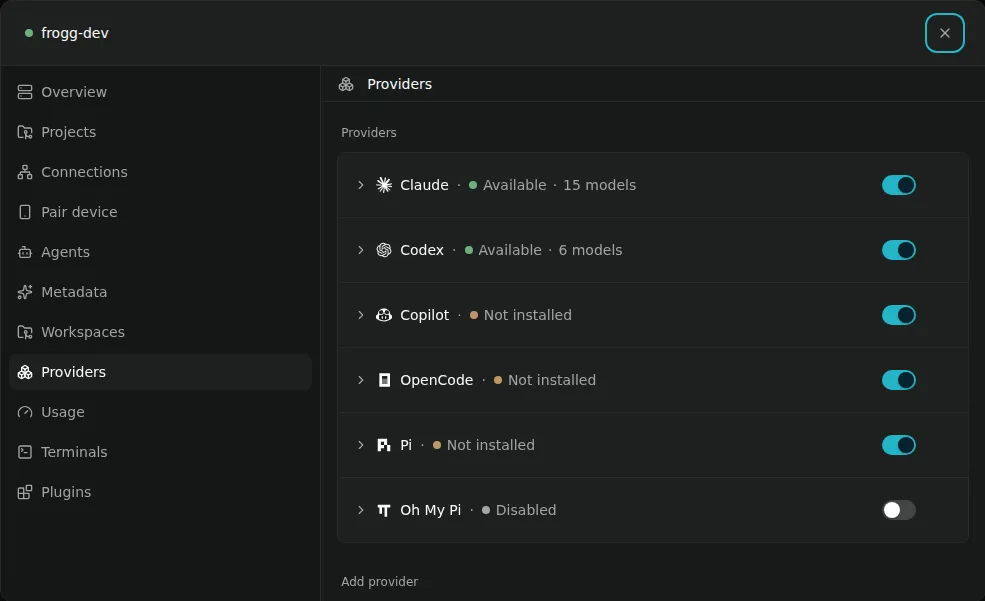Click the Pair device phone icon
The height and width of the screenshot is (601, 985).
point(24,212)
